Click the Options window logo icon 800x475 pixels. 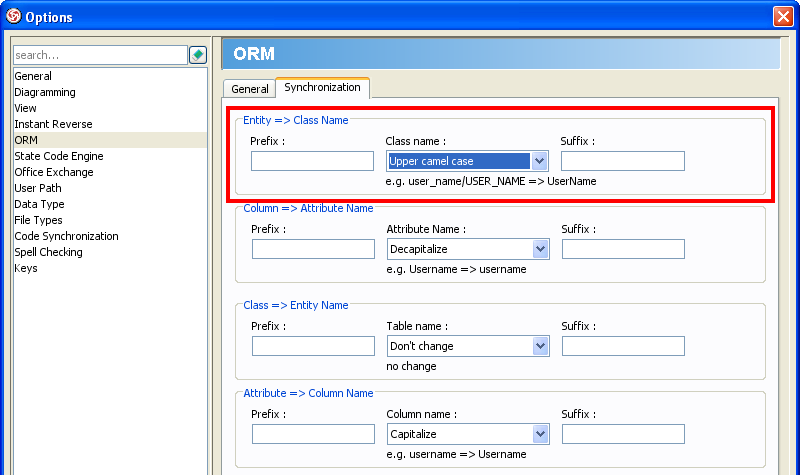tap(13, 16)
